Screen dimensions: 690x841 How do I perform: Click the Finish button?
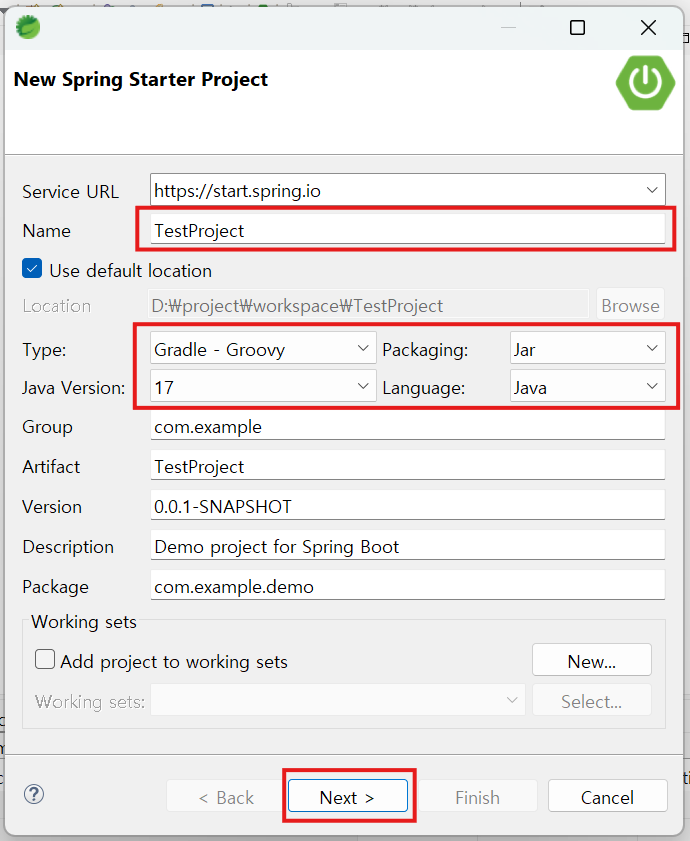tap(478, 796)
